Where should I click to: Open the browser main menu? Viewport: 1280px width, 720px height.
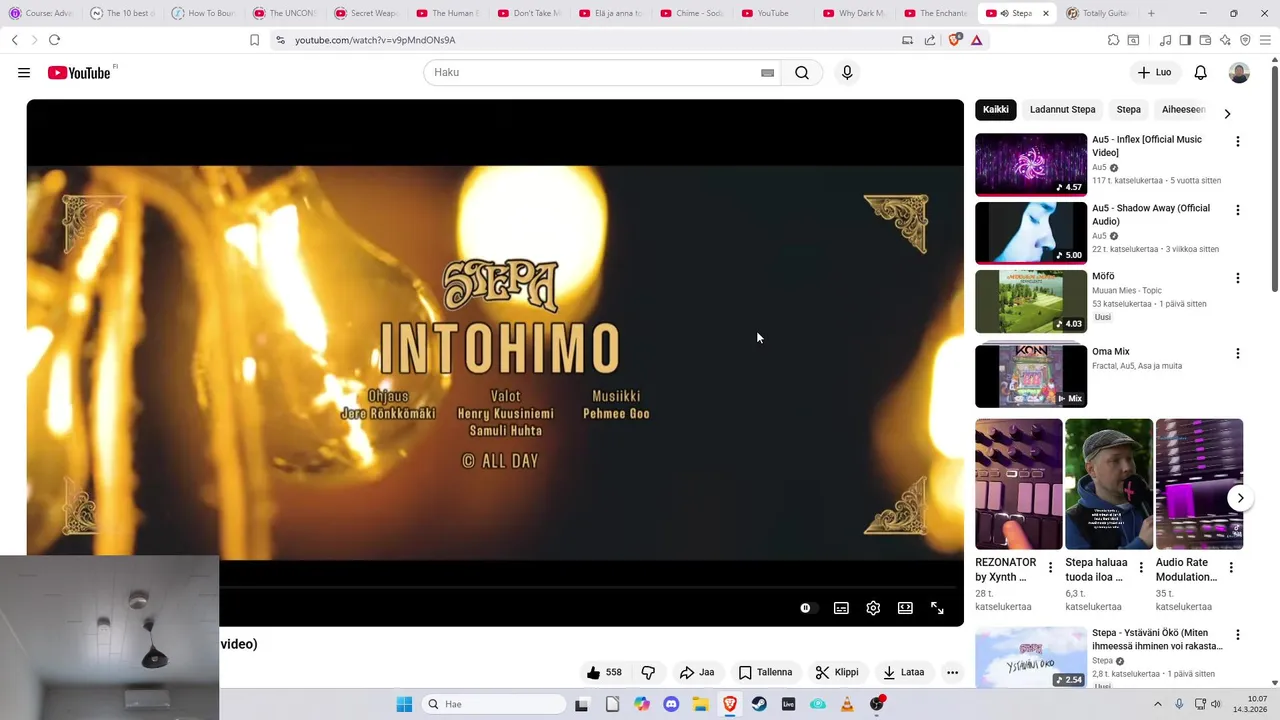coord(1265,40)
